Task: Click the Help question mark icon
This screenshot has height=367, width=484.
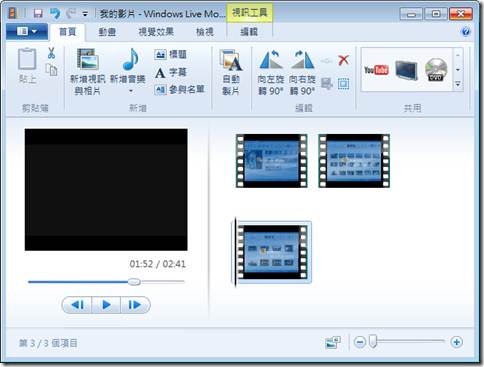Action: (x=466, y=32)
